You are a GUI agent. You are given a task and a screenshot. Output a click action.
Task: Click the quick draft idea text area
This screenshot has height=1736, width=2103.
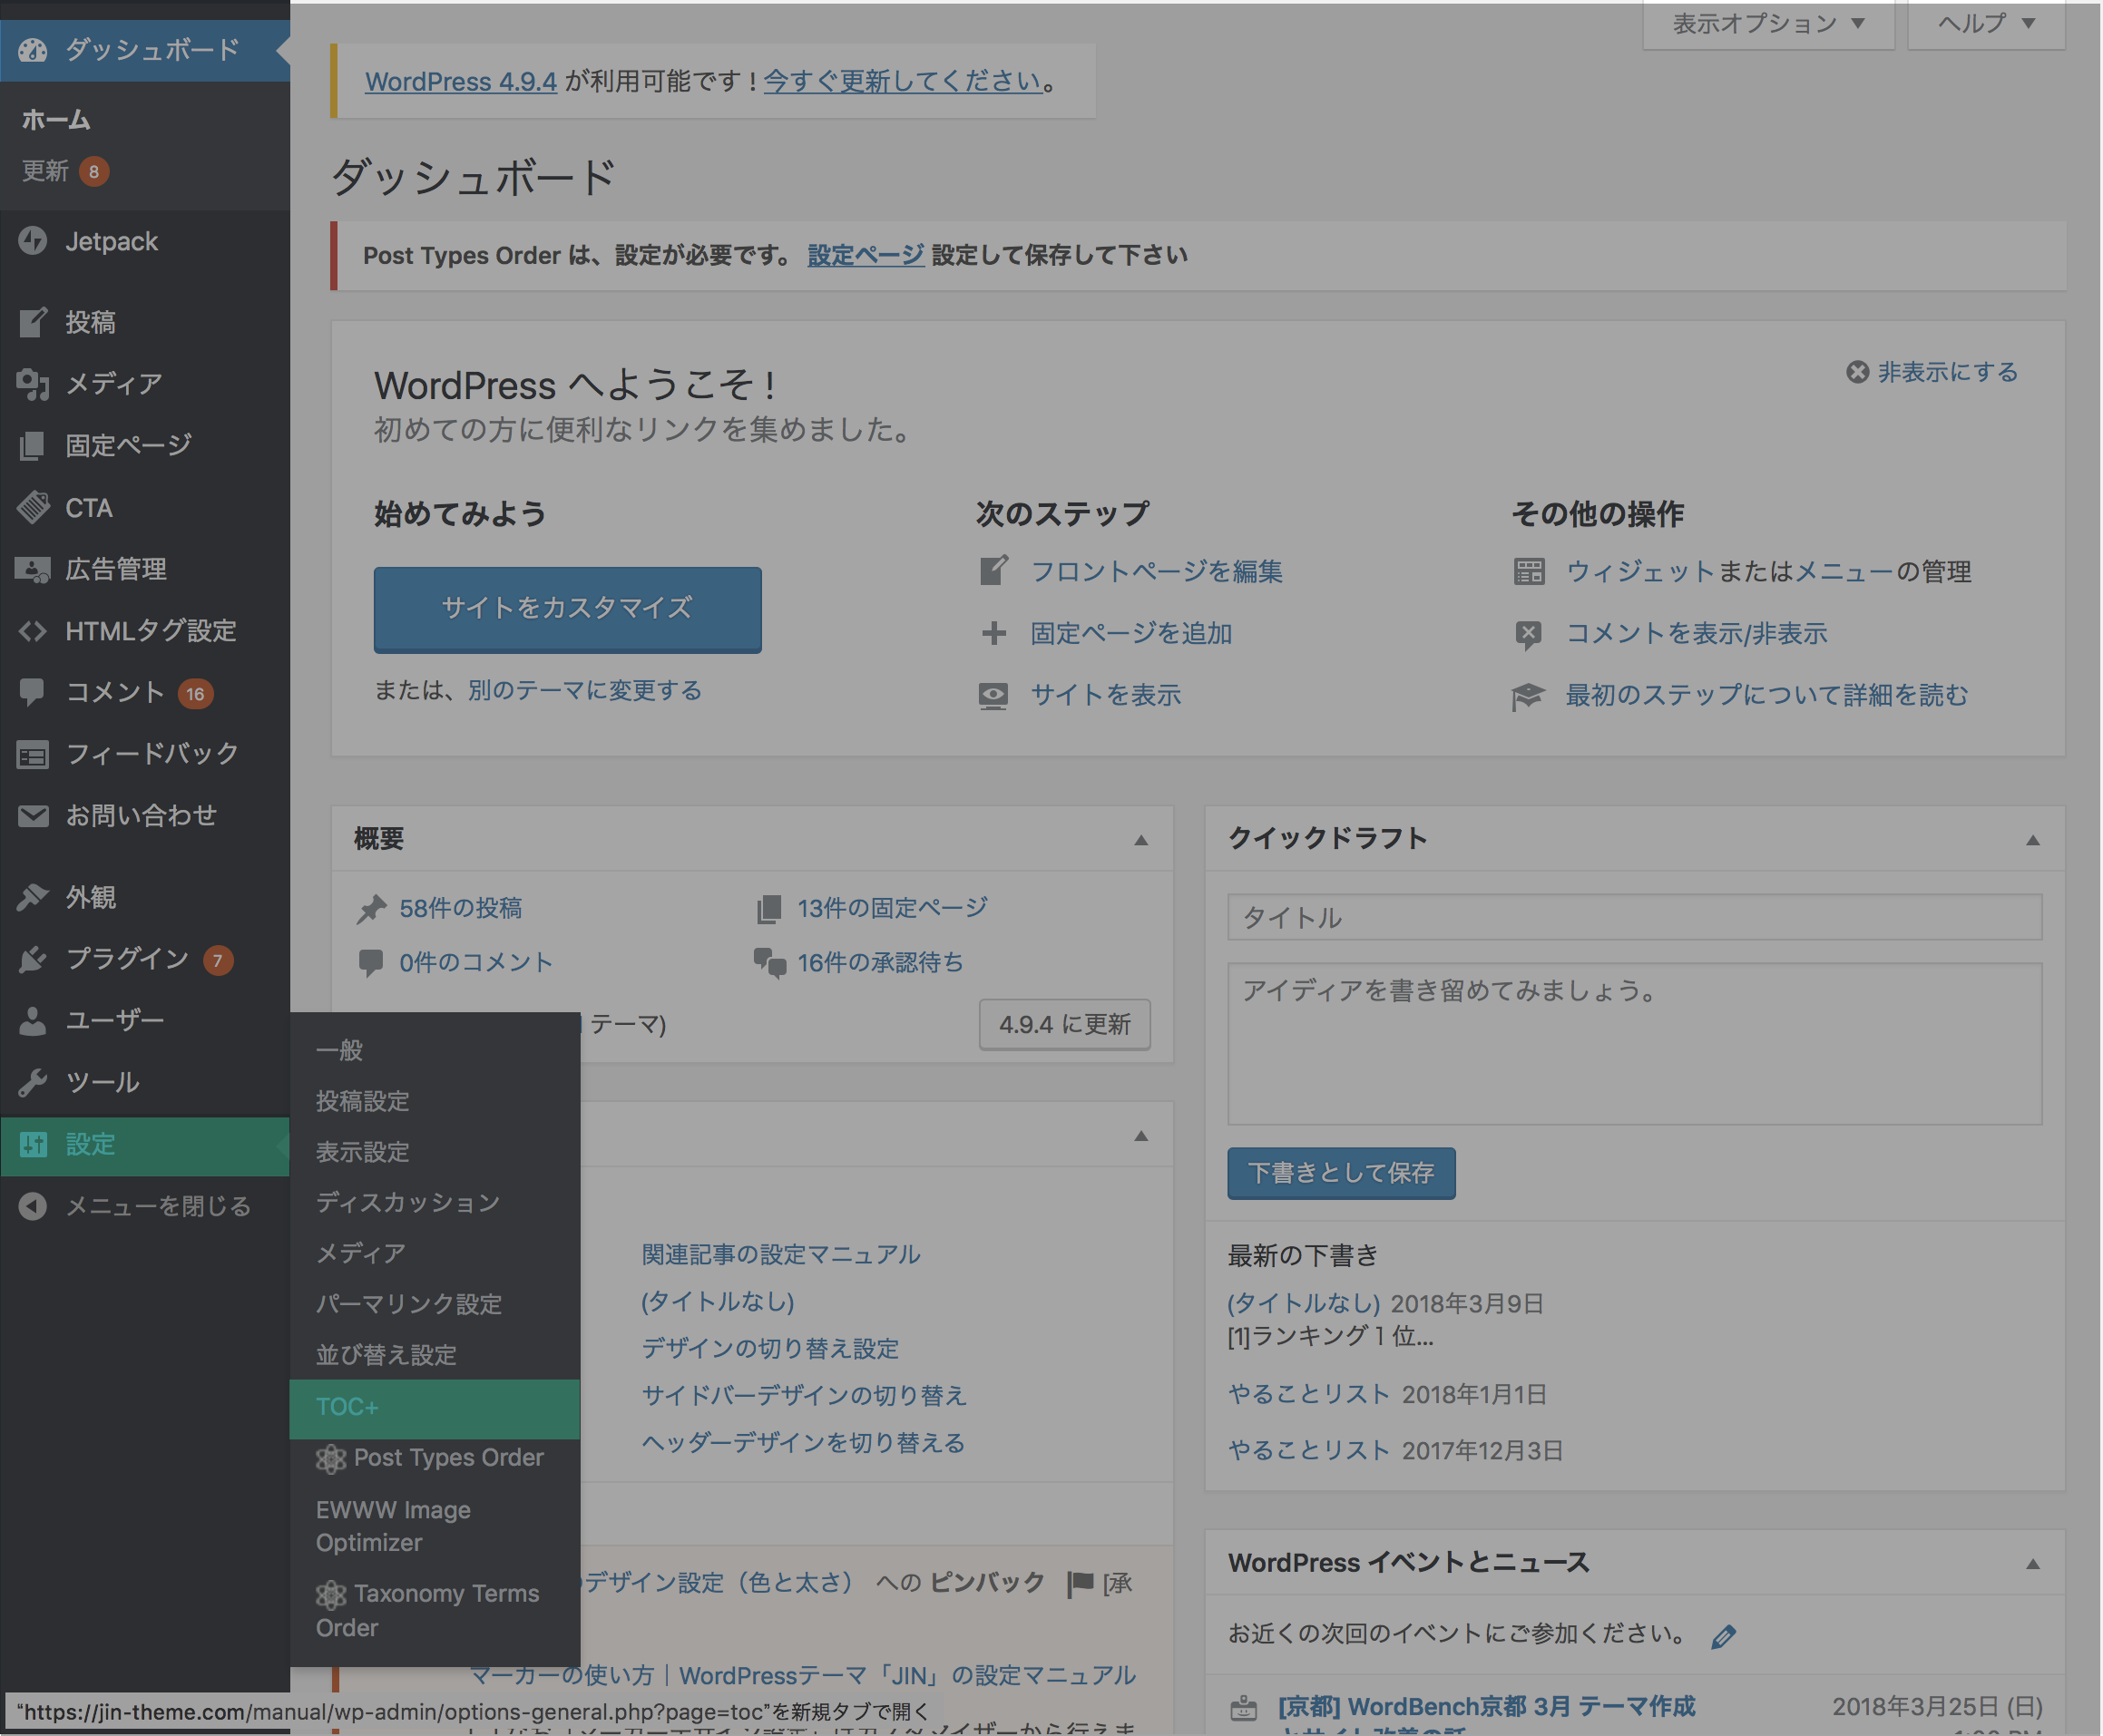tap(1634, 1044)
